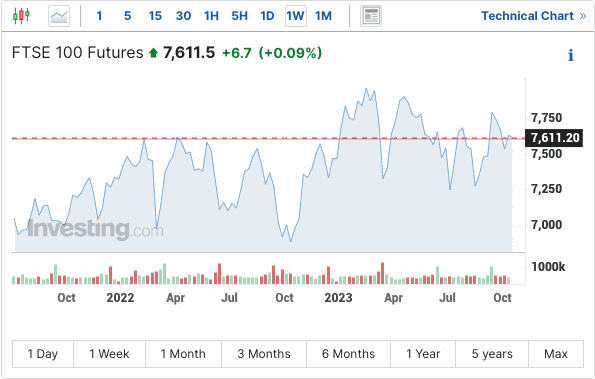Open the Technical Chart link
The height and width of the screenshot is (379, 595).
click(527, 16)
